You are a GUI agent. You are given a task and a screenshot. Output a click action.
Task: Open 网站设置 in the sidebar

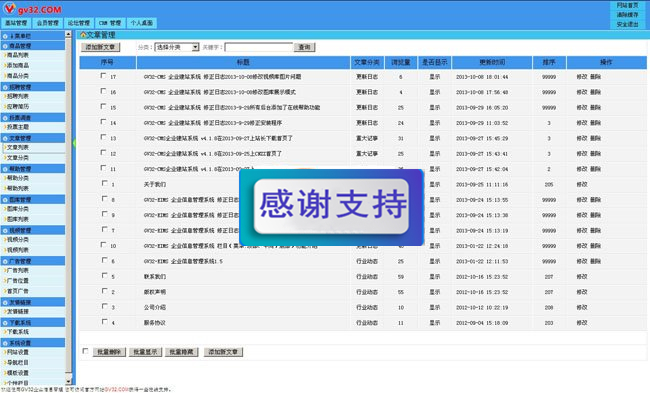tap(18, 352)
